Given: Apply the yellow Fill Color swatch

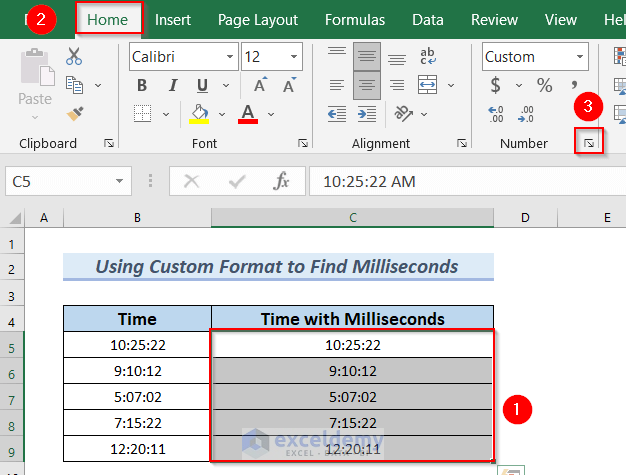Looking at the screenshot, I should [x=198, y=113].
